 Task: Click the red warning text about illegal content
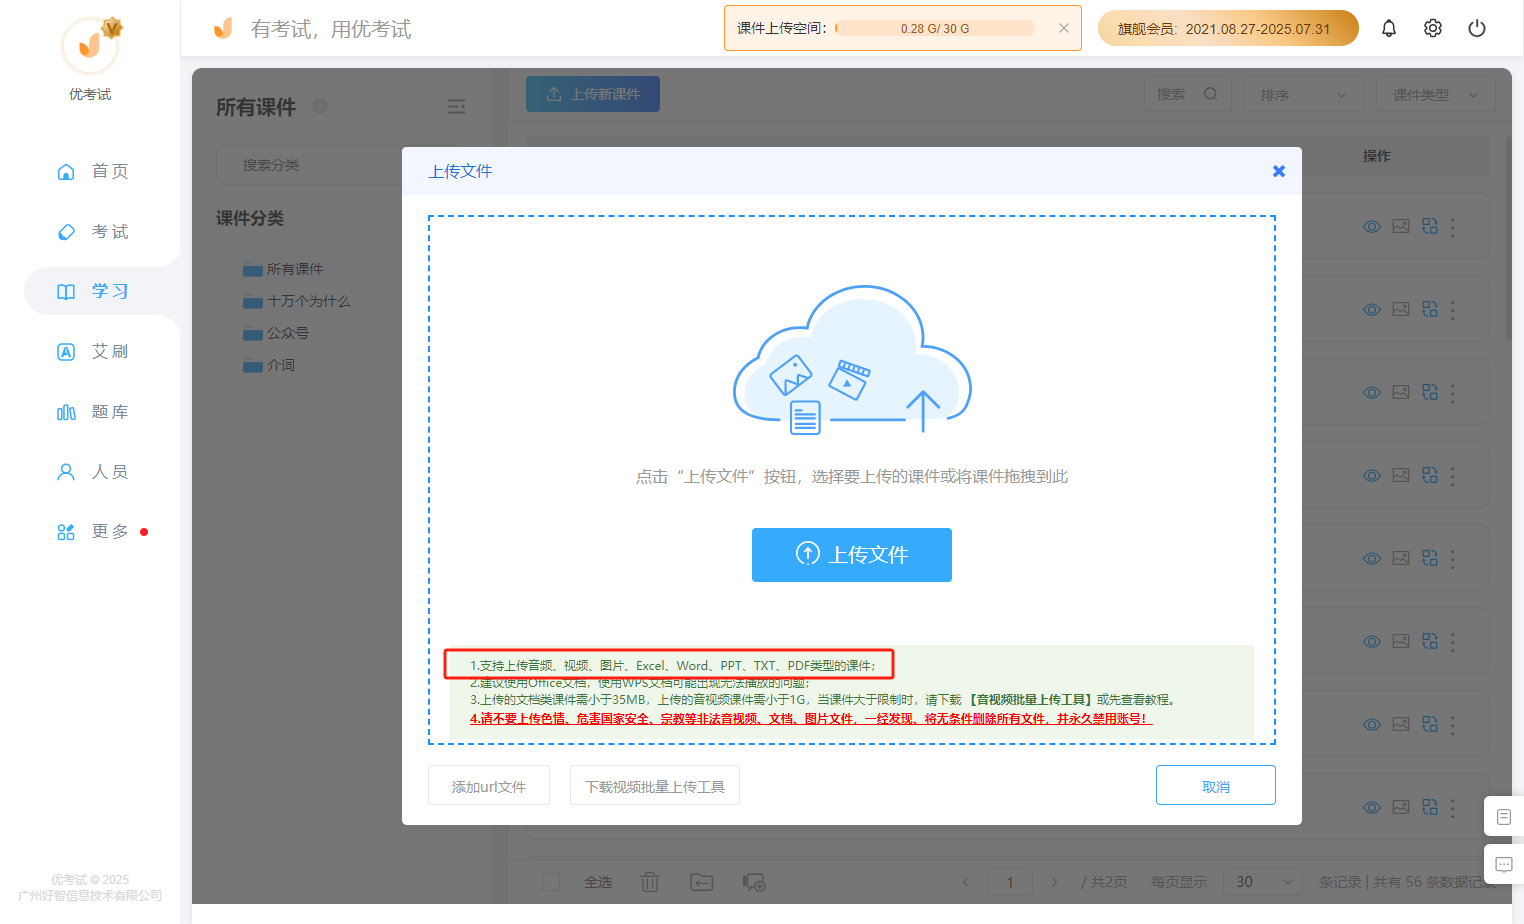[x=811, y=718]
